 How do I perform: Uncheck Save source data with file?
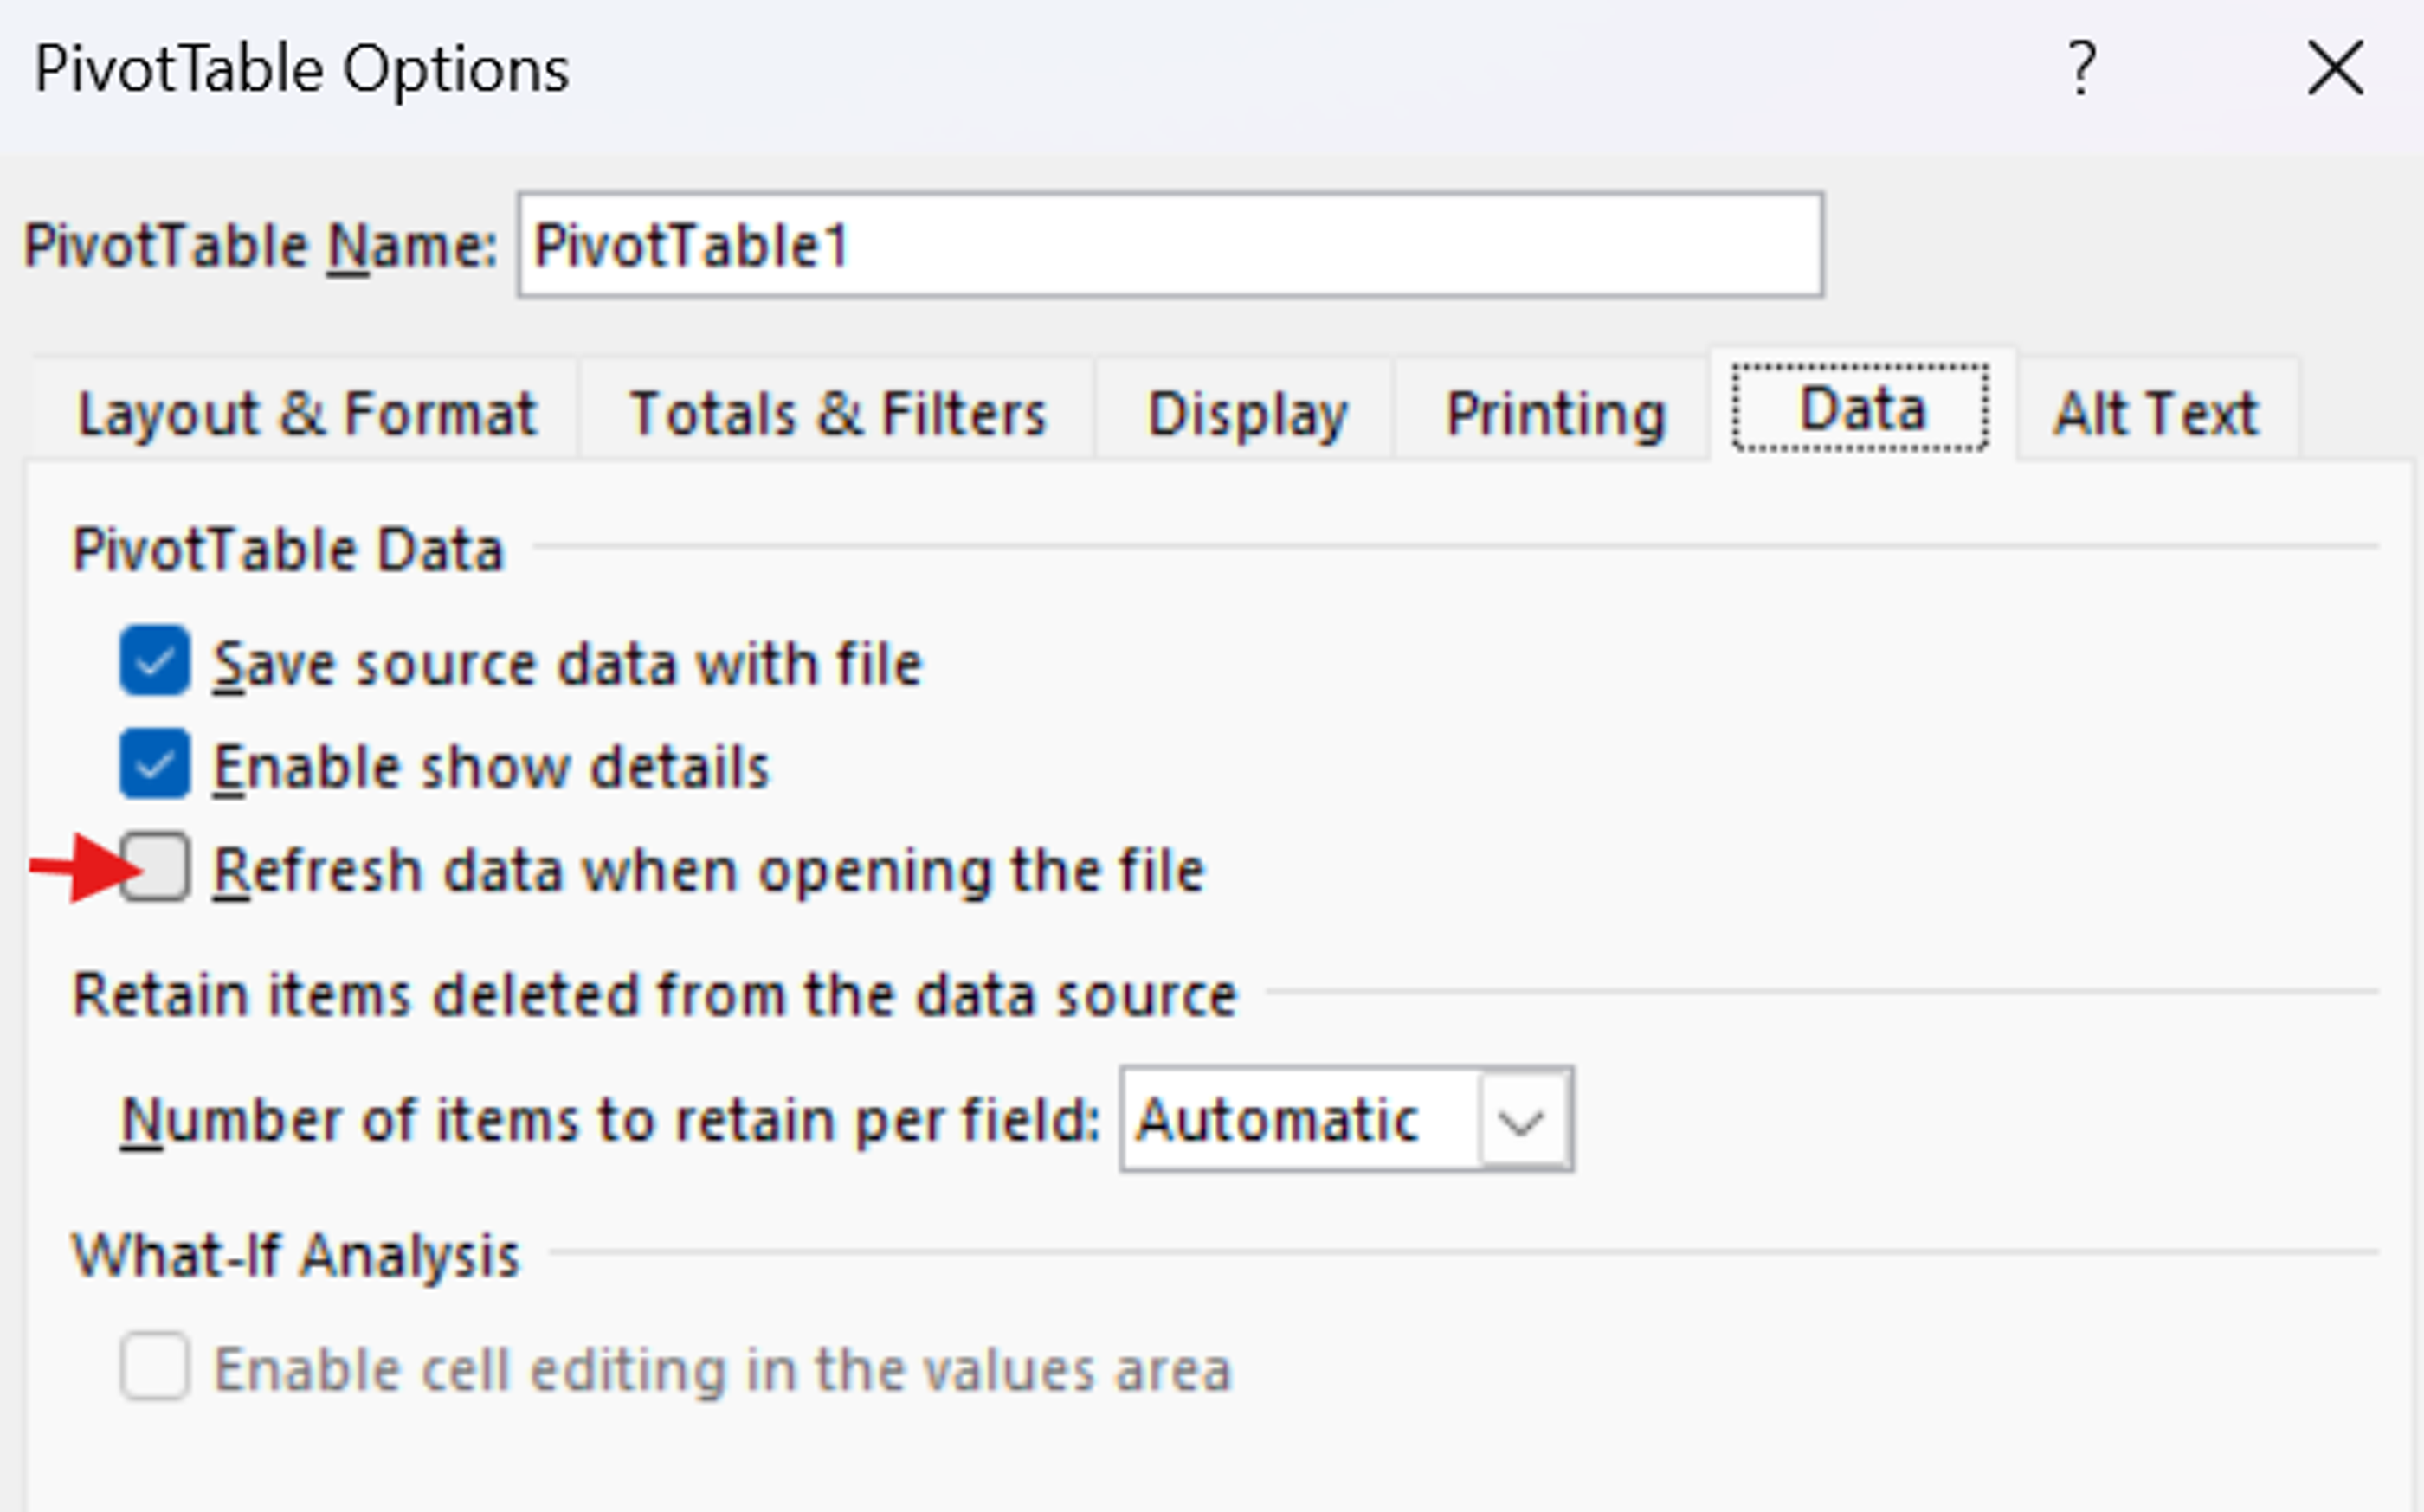(x=155, y=661)
